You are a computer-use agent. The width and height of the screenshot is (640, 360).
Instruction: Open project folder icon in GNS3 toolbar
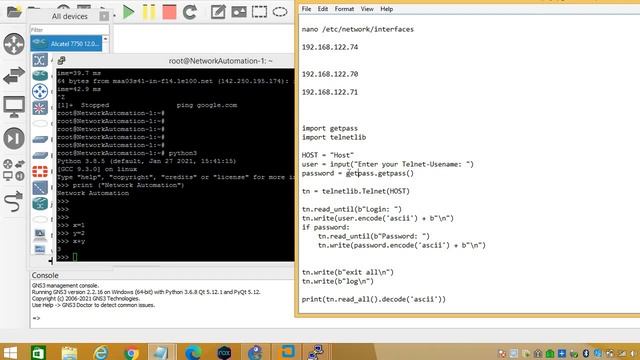(13, 11)
